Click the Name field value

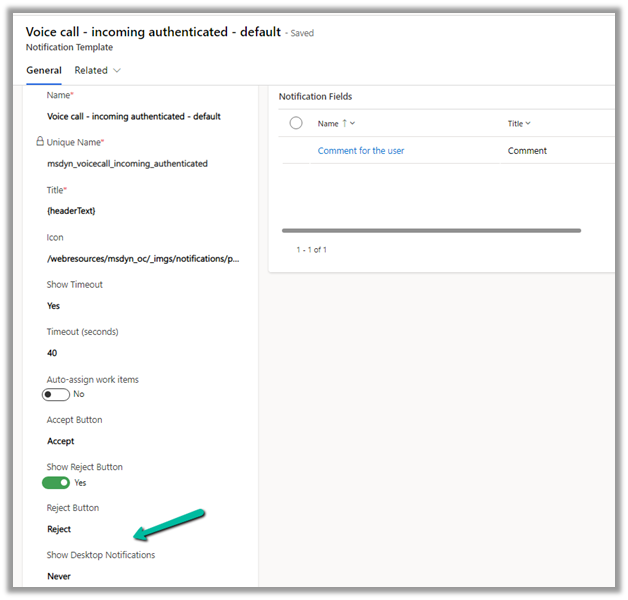point(134,117)
